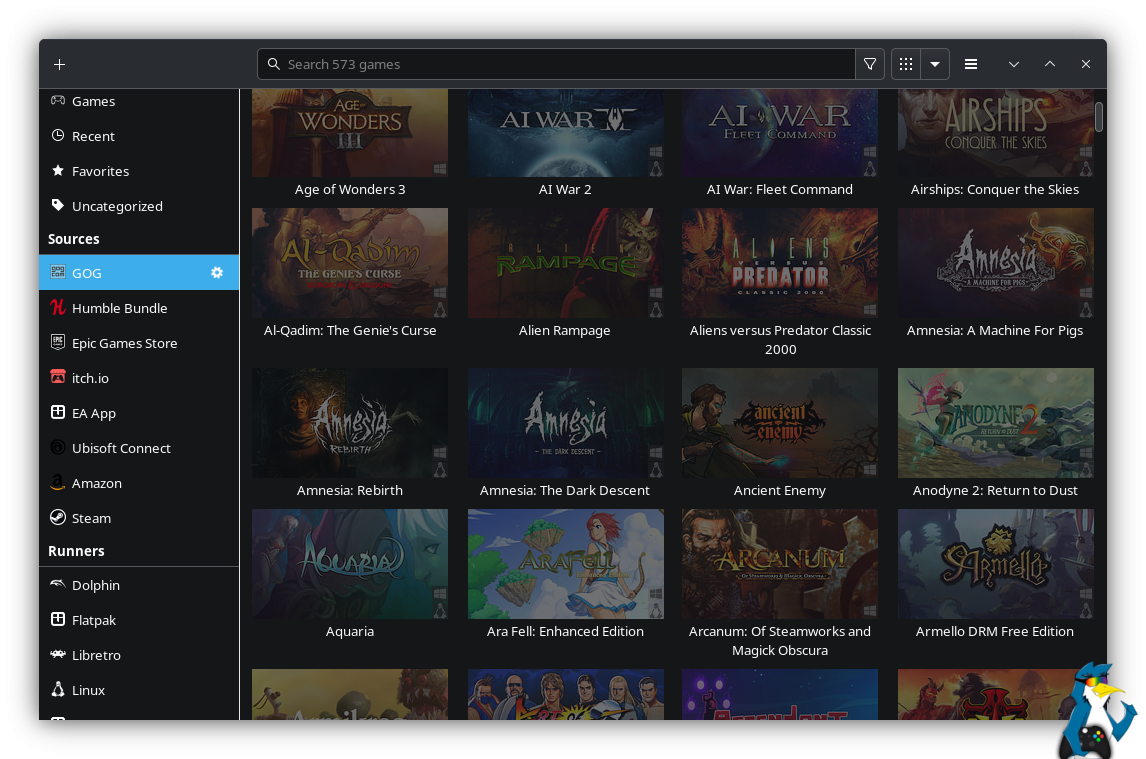Open the itch.io source
Screen dimensions: 1146x759
click(x=90, y=378)
